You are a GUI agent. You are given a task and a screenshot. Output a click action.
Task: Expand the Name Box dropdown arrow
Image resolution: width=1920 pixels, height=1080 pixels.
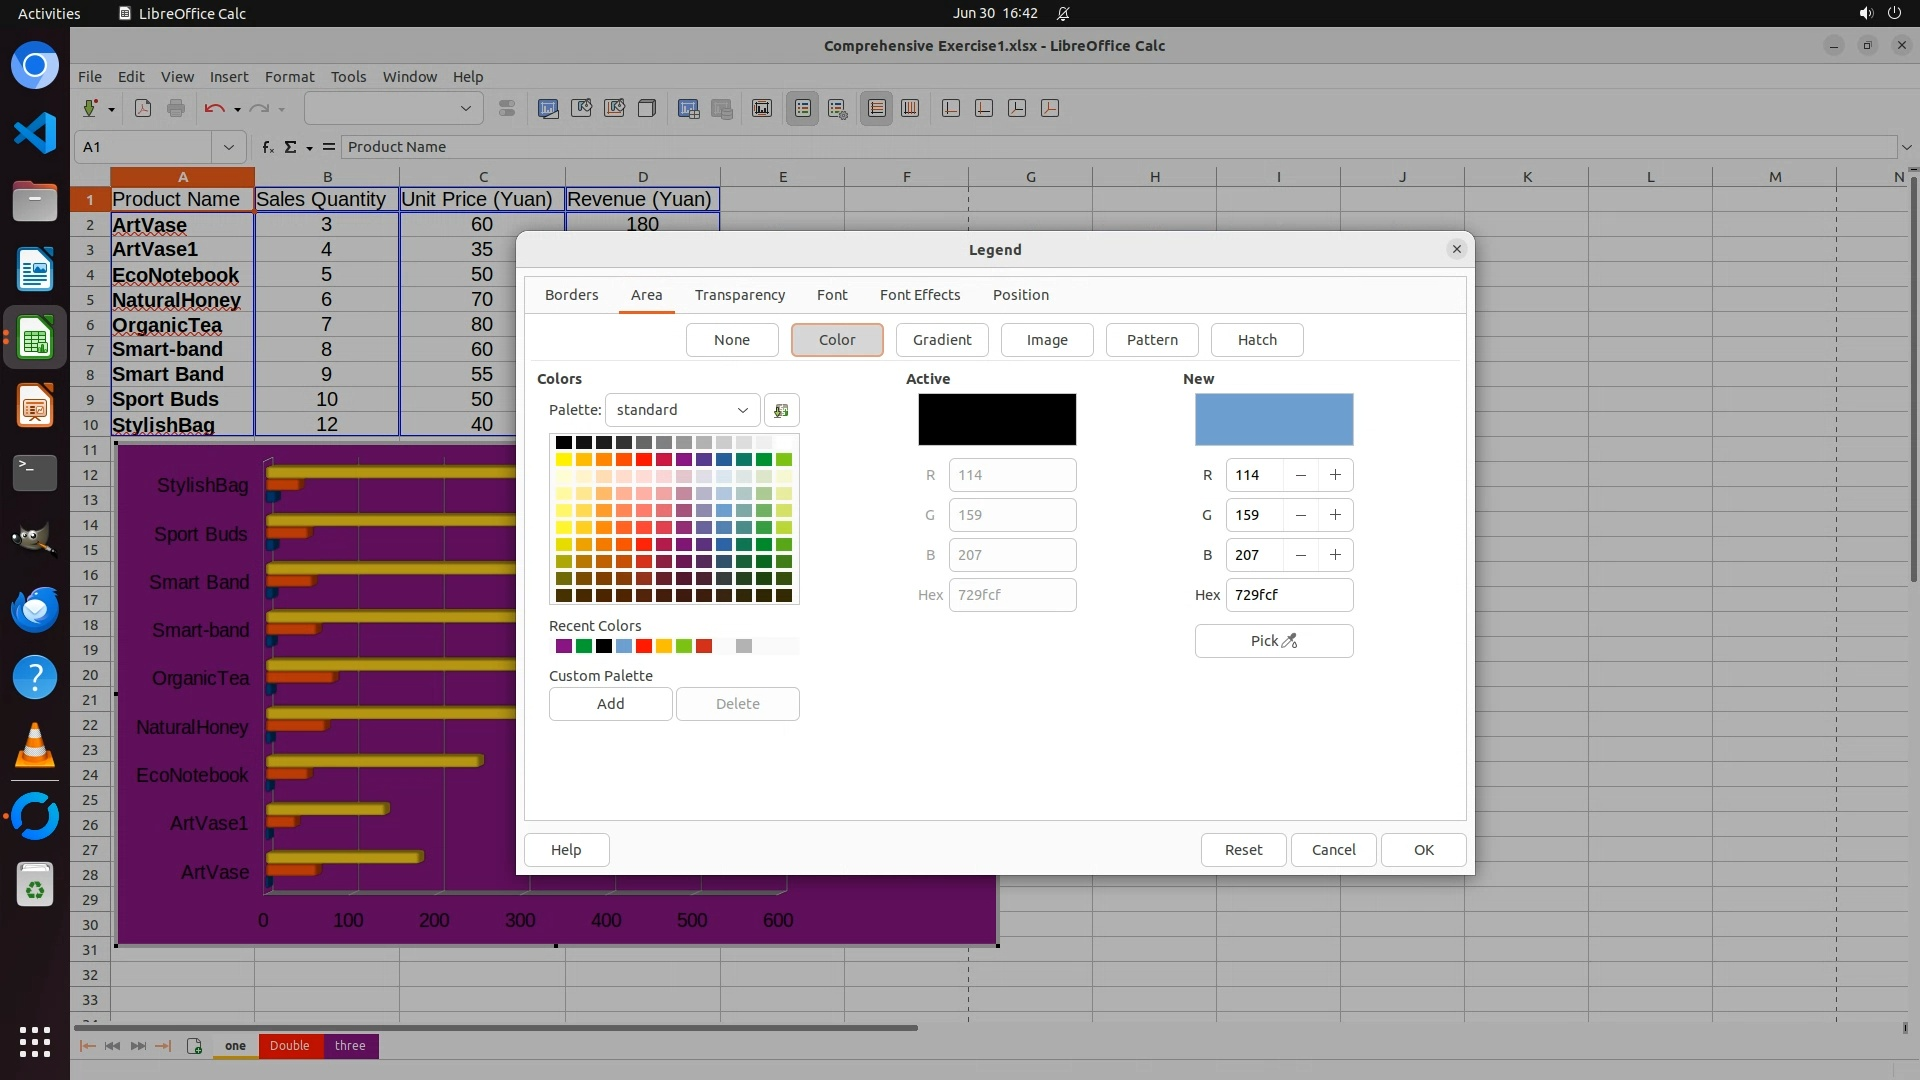click(228, 147)
